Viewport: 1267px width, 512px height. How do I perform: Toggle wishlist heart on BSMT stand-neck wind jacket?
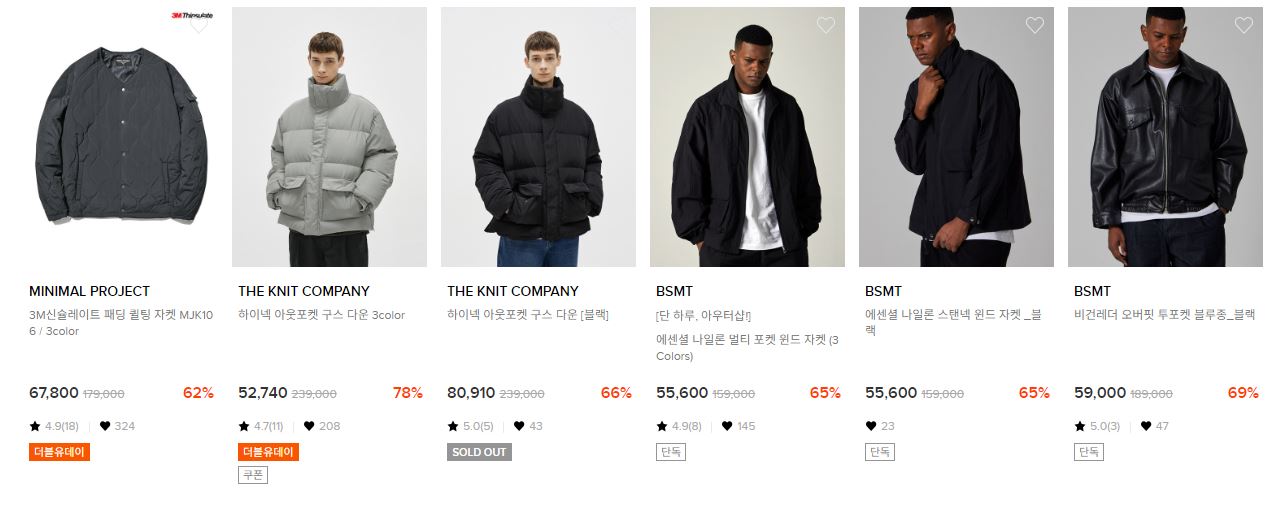tap(1034, 25)
